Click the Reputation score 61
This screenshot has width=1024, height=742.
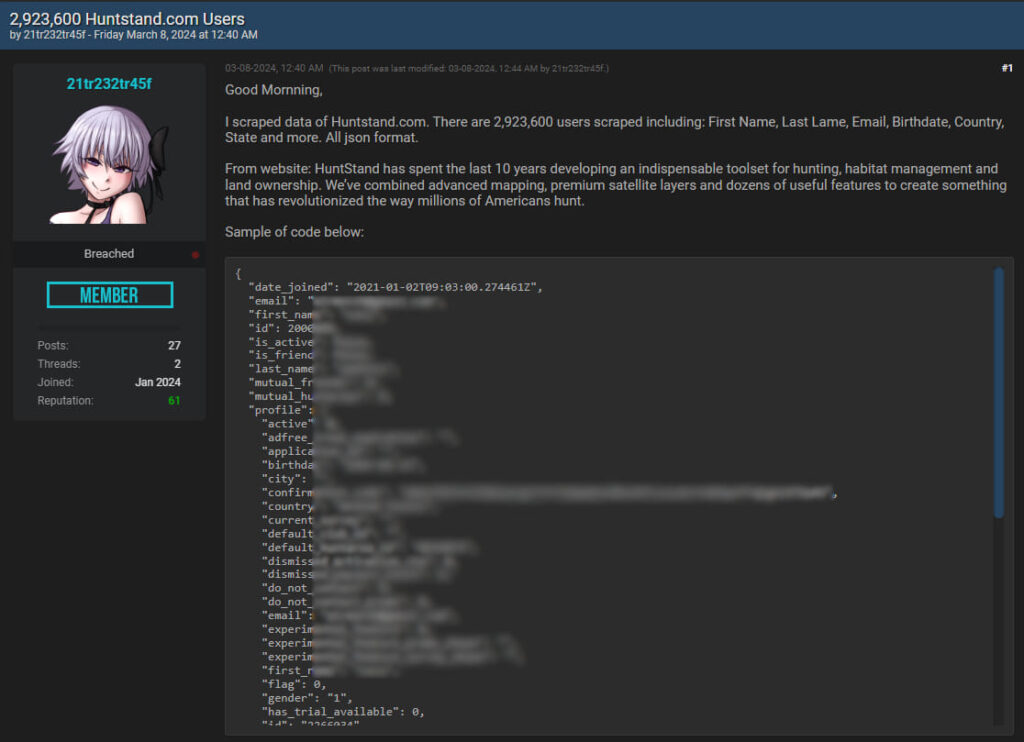[x=174, y=400]
